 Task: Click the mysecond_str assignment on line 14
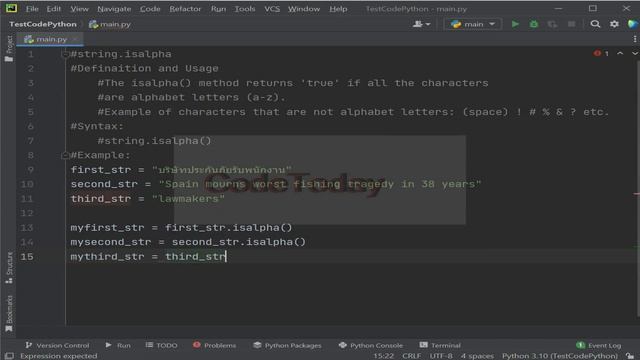(x=188, y=242)
